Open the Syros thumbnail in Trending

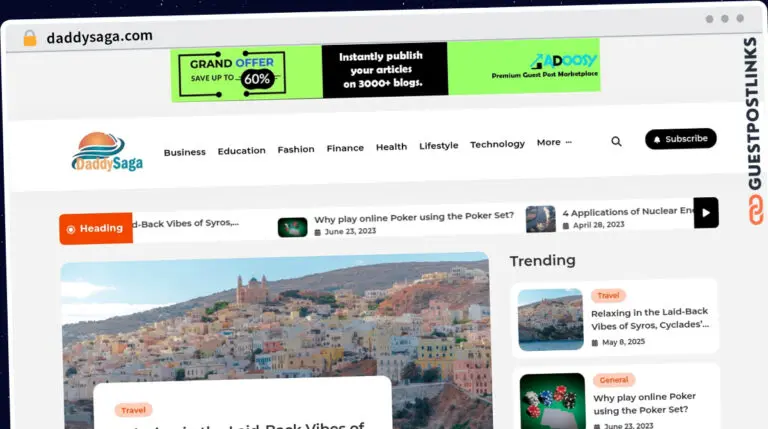(x=551, y=320)
